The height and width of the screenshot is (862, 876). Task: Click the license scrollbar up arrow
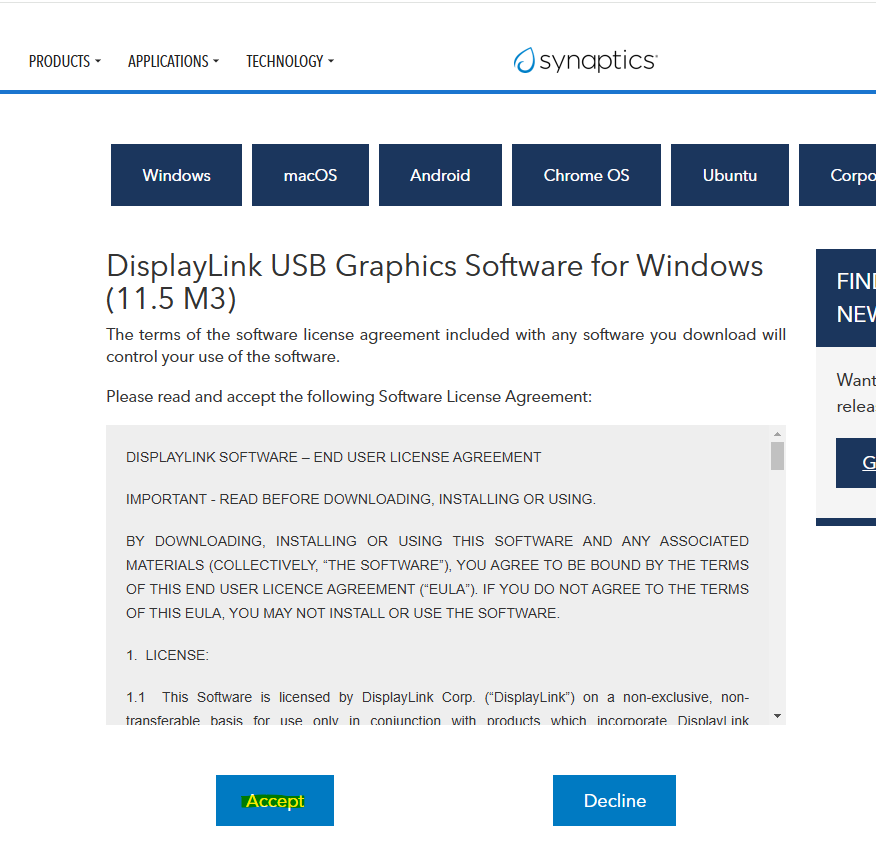coord(777,434)
